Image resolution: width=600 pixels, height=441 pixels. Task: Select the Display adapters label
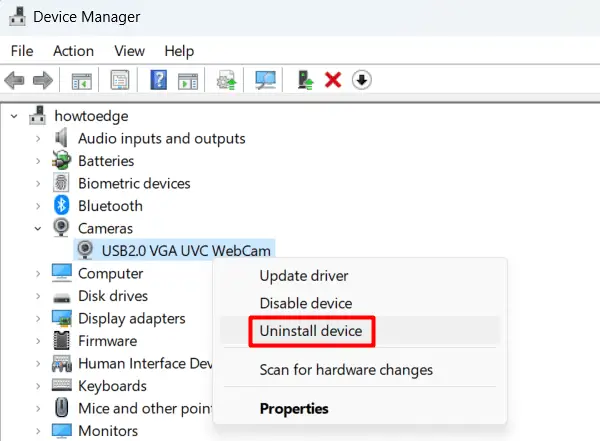(132, 318)
